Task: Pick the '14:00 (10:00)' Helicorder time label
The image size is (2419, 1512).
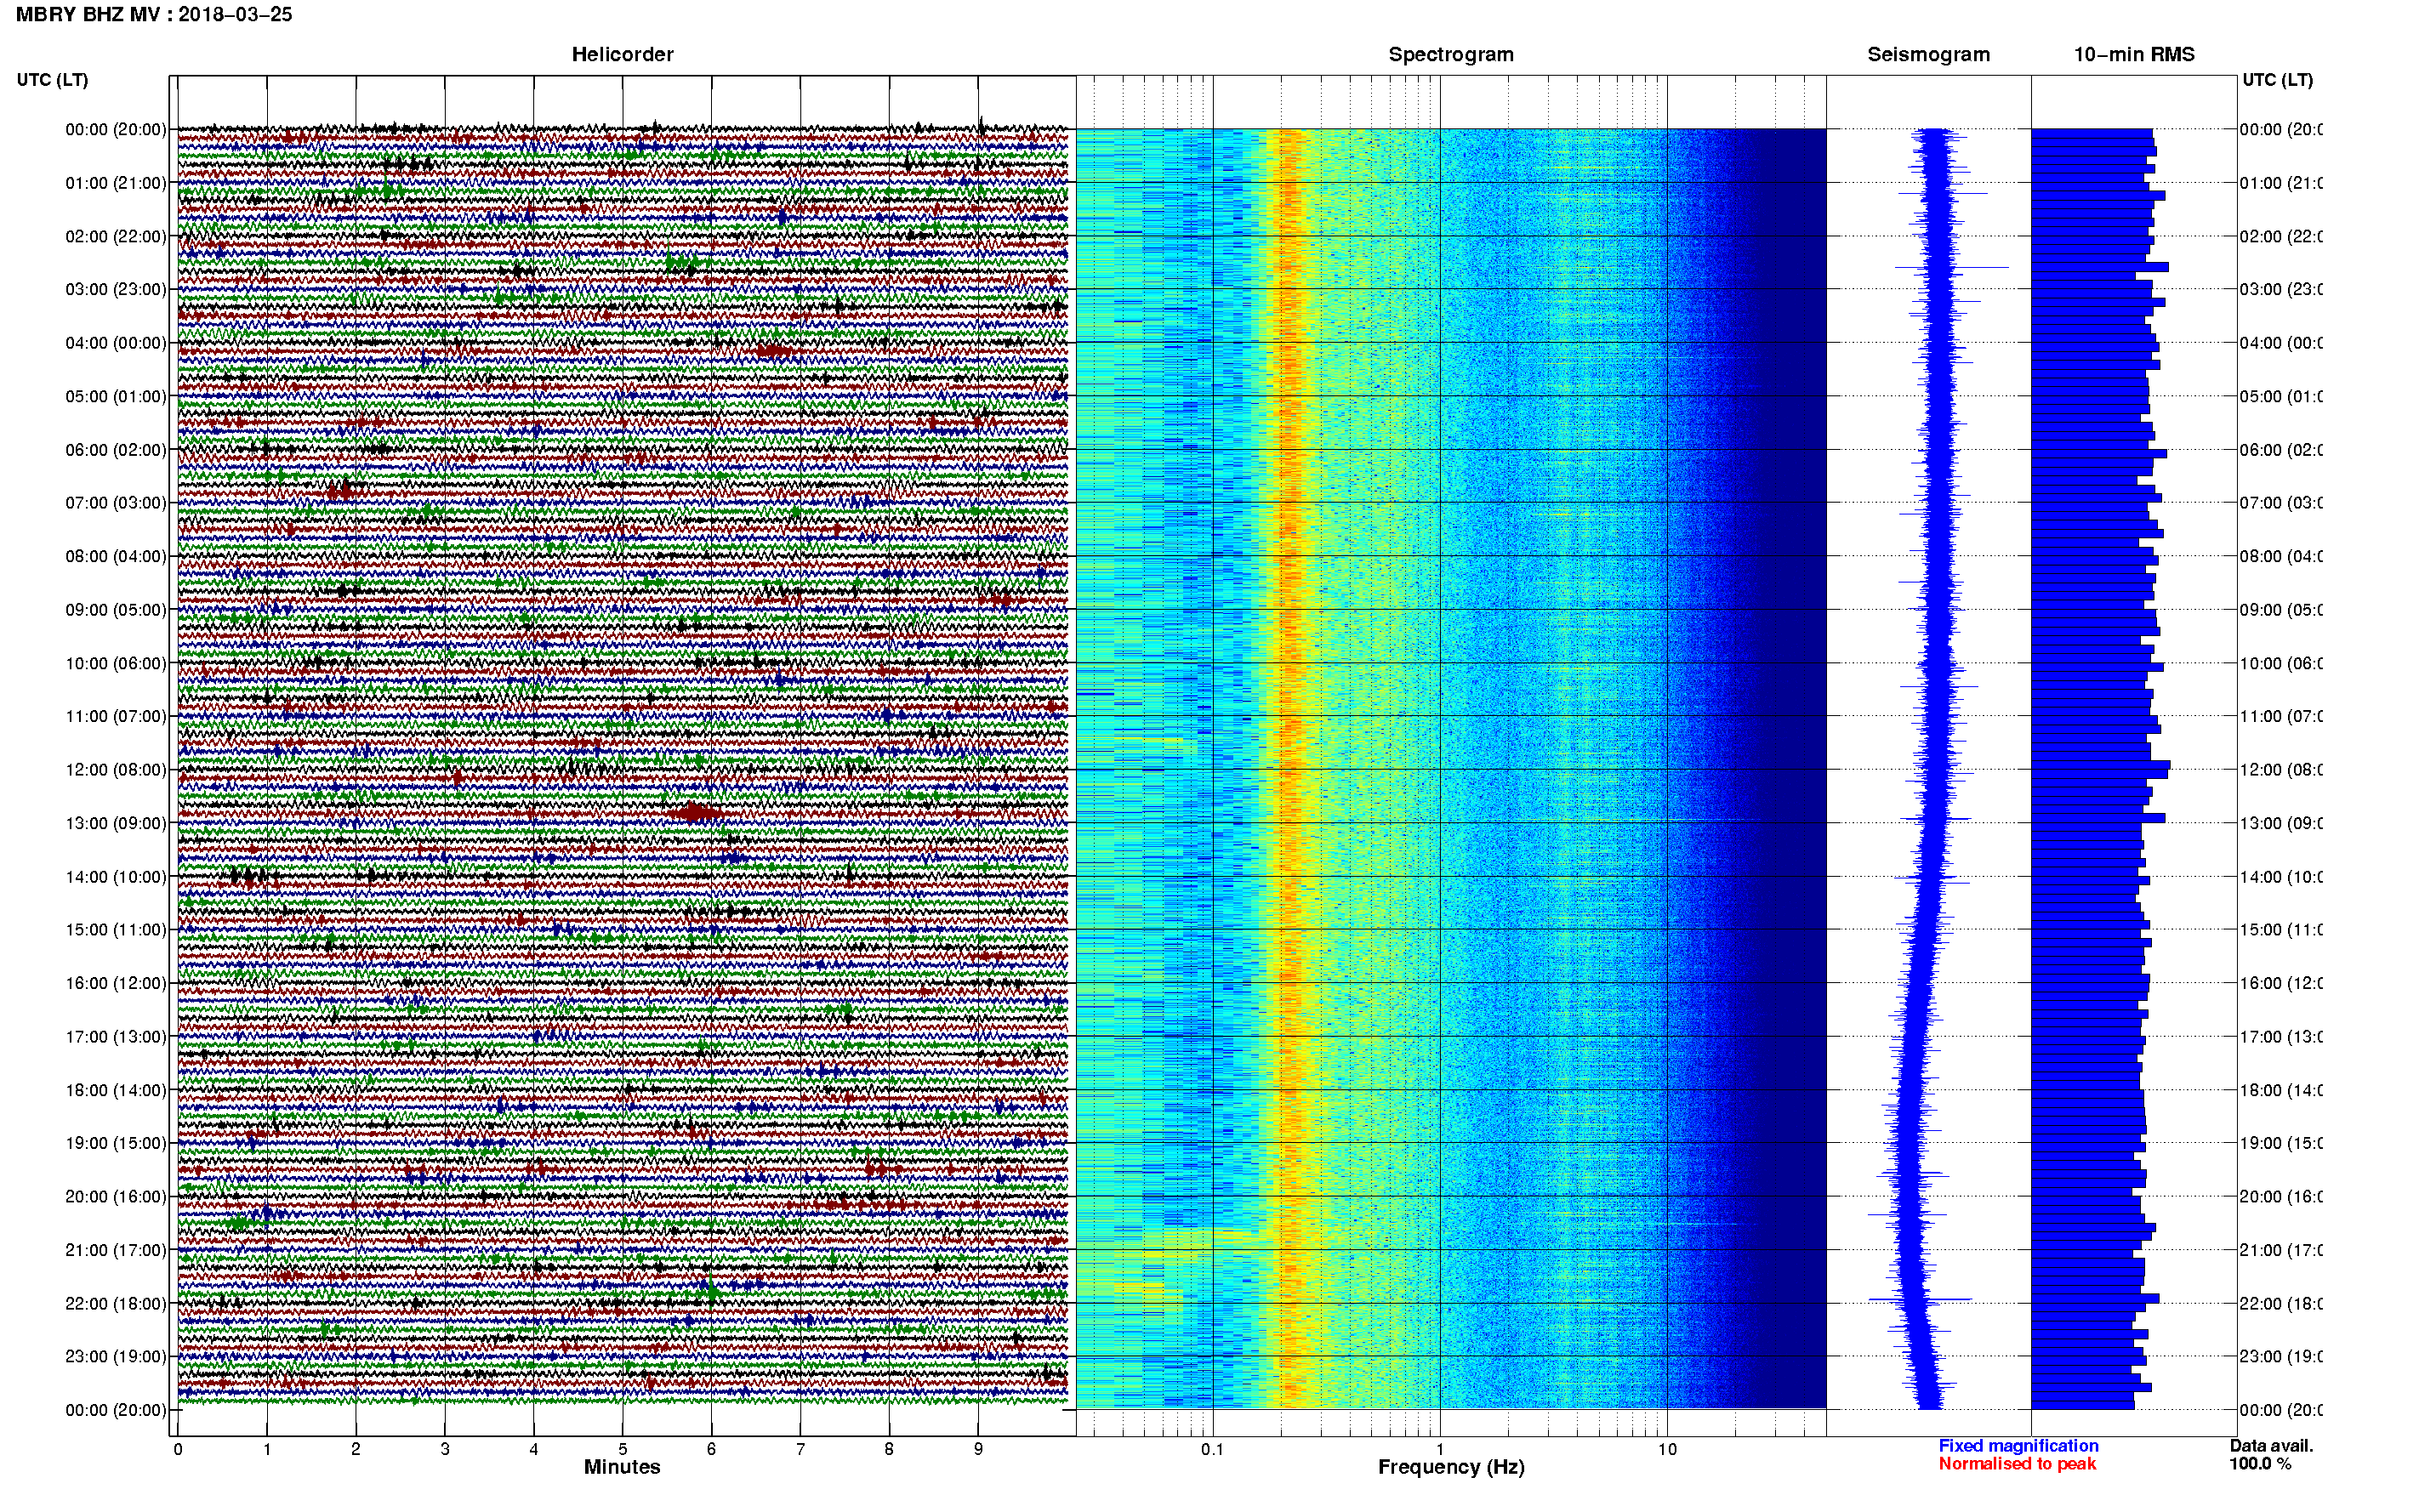Action: (x=116, y=877)
